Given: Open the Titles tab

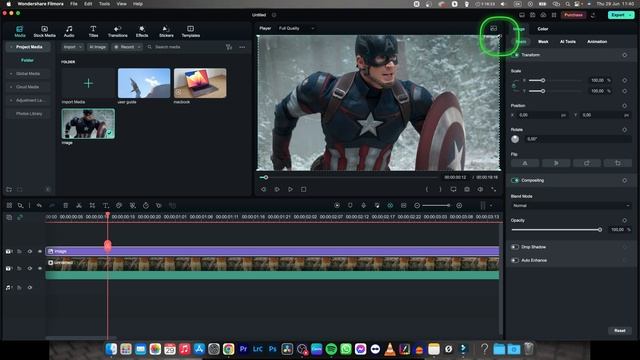Looking at the screenshot, I should tap(93, 31).
